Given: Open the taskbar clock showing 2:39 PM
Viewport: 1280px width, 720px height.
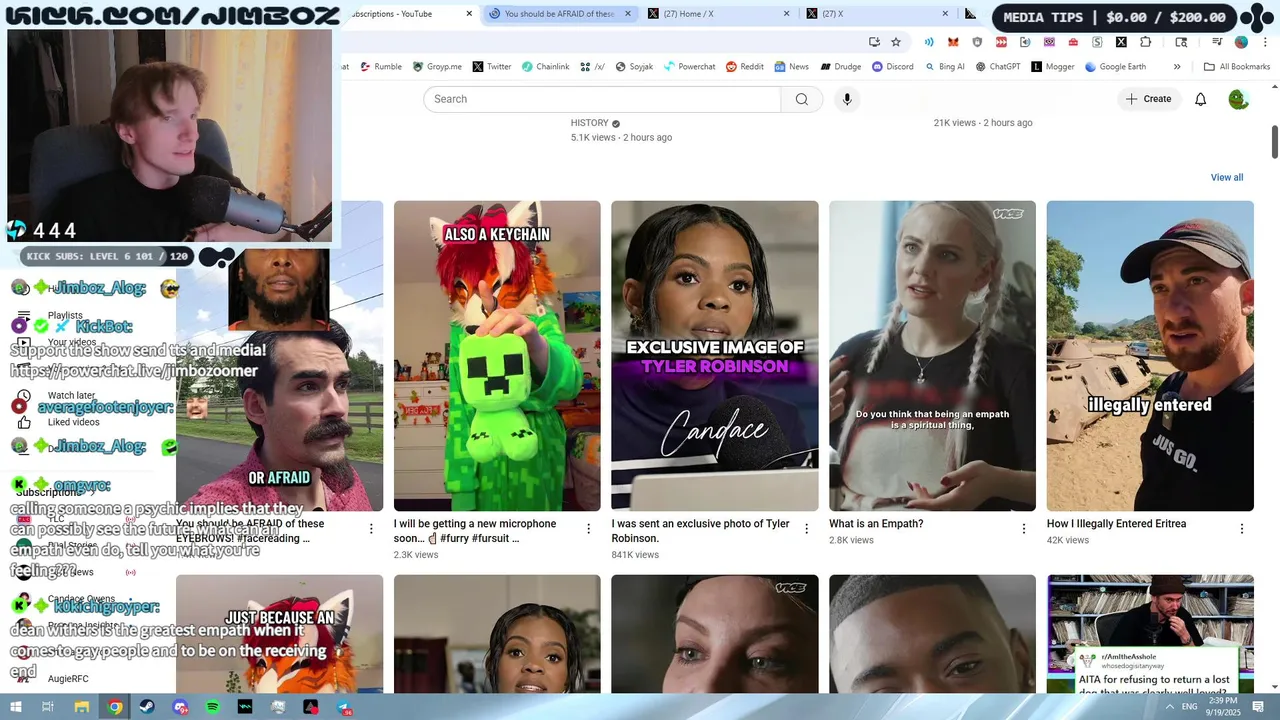Looking at the screenshot, I should pyautogui.click(x=1223, y=707).
